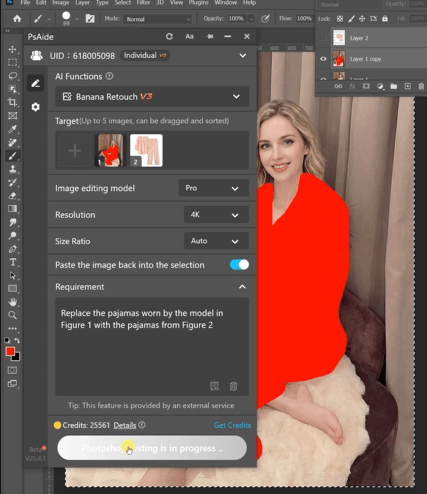Click the PsAide edit pencil sidebar icon
427x494 pixels.
pyautogui.click(x=35, y=83)
